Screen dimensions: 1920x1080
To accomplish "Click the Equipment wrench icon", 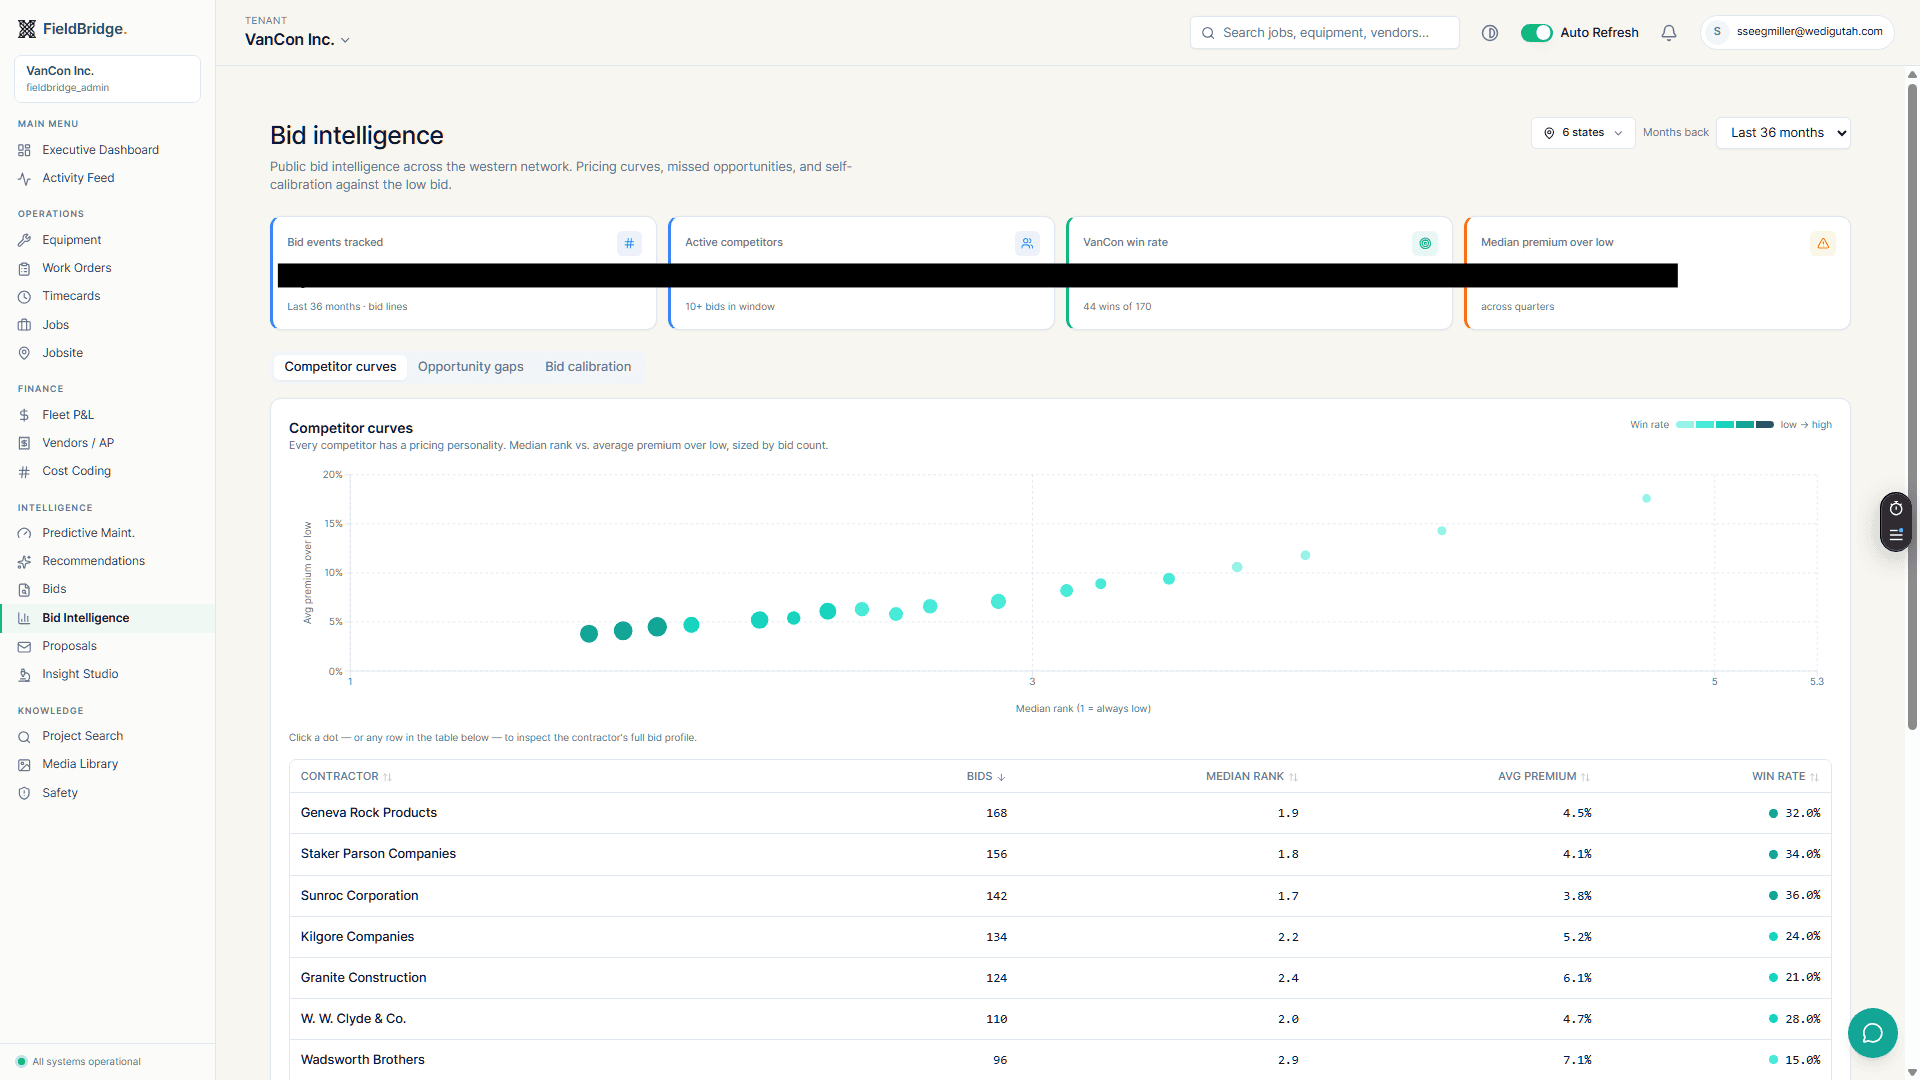I will pos(24,240).
